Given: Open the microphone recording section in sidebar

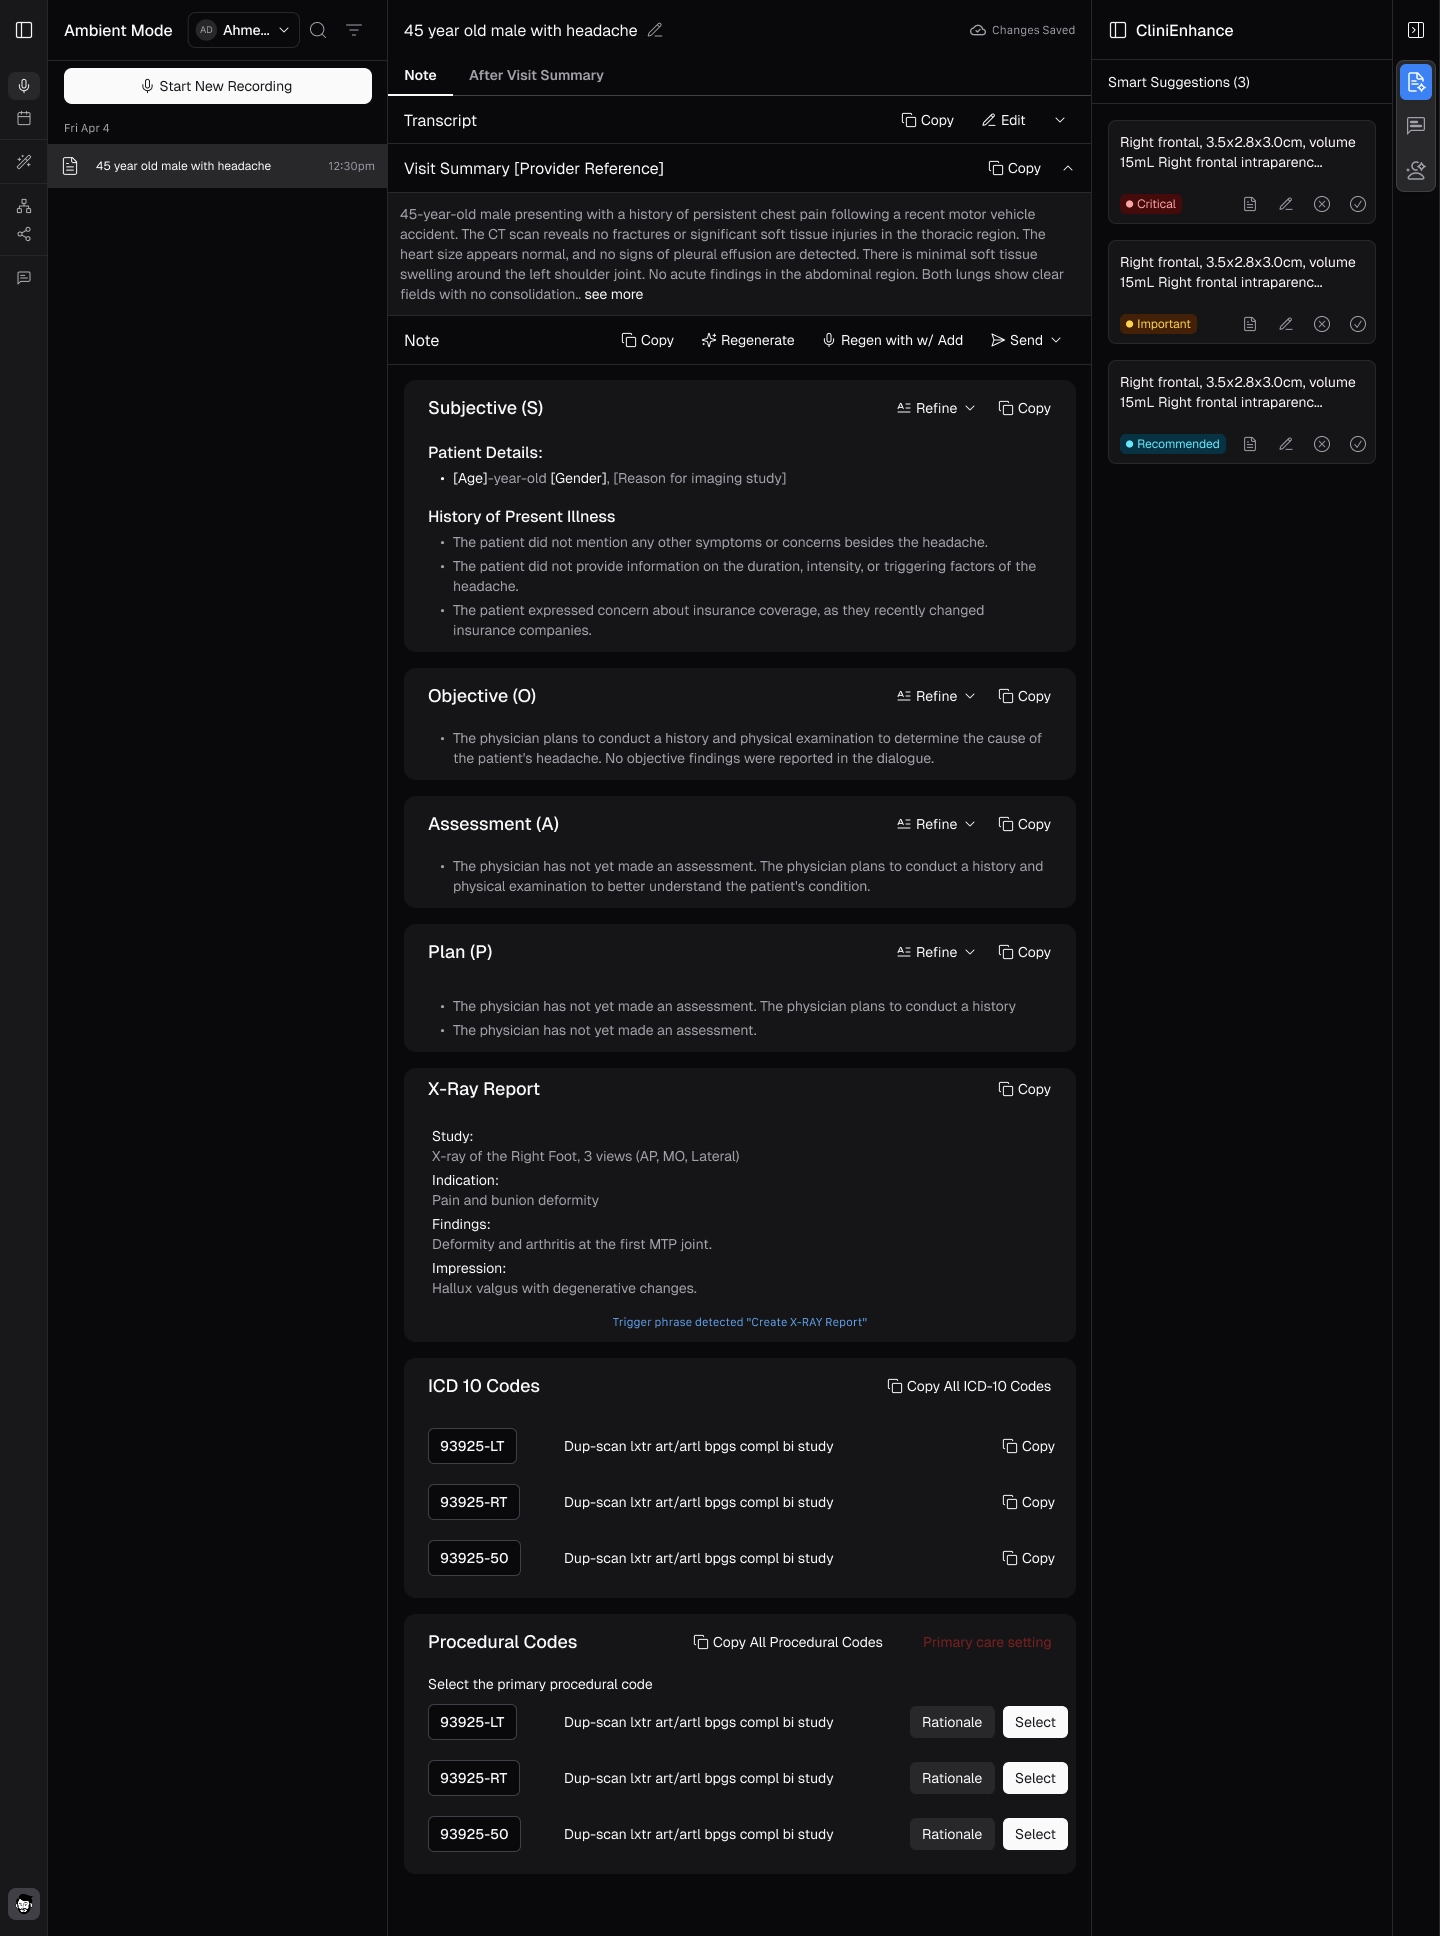Looking at the screenshot, I should tap(24, 86).
